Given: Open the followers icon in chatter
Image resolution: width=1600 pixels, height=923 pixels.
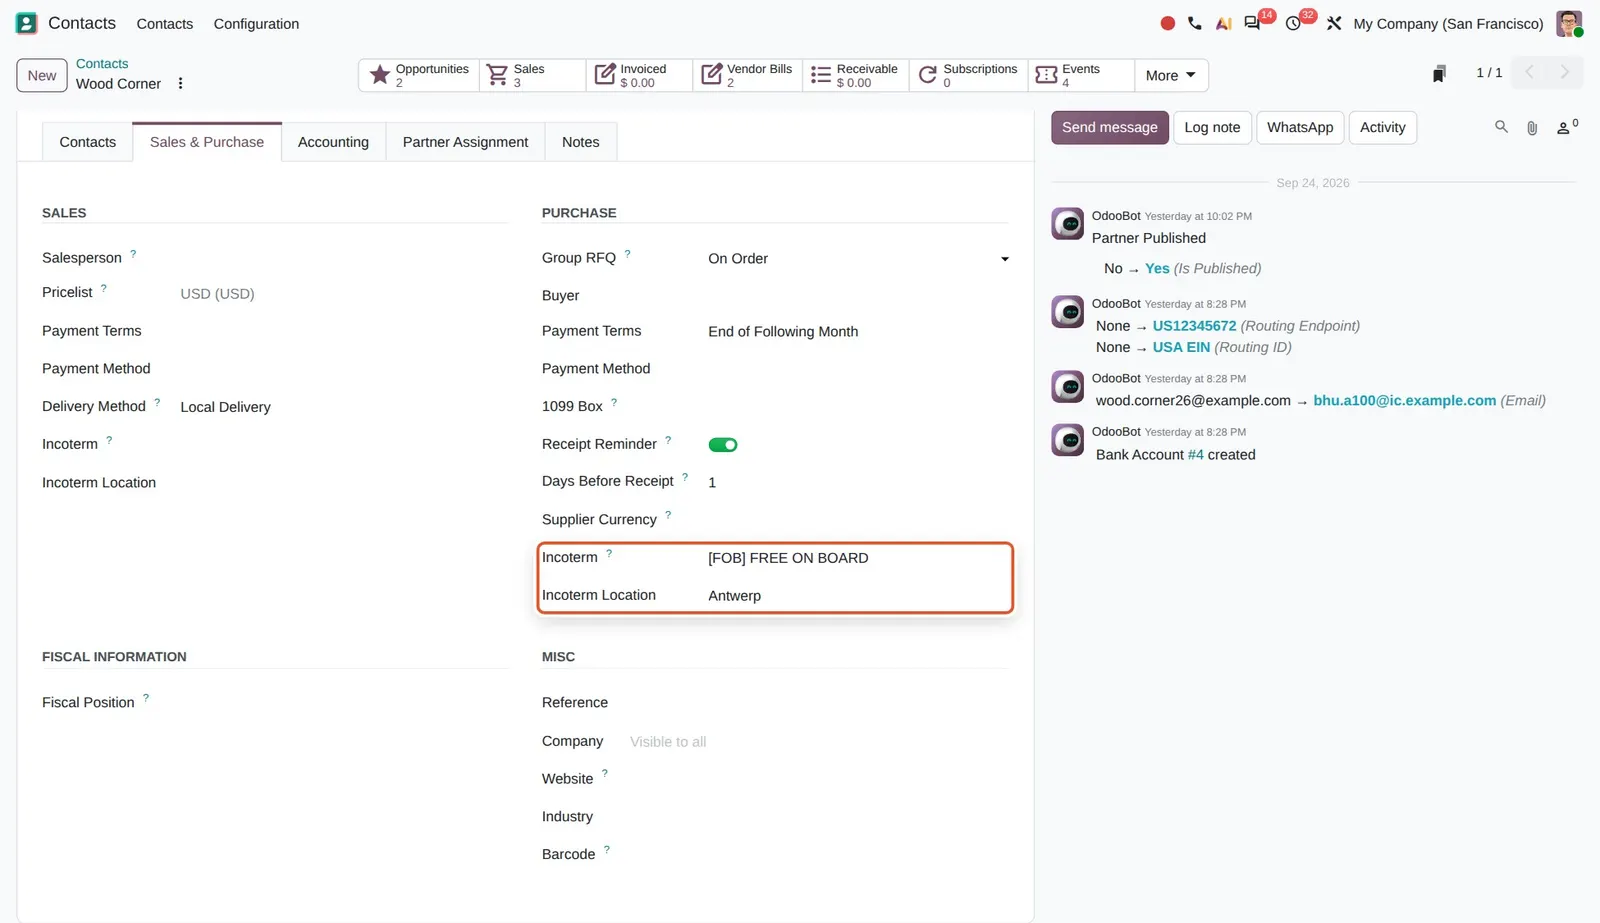Looking at the screenshot, I should click(x=1566, y=127).
